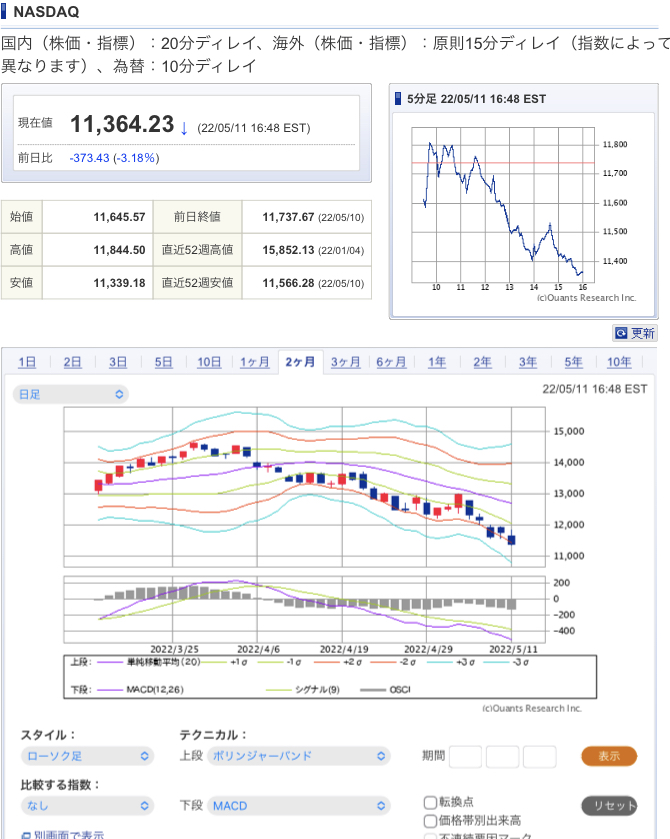The width and height of the screenshot is (670, 839).
Task: Click the first 期間 input field
Action: pyautogui.click(x=466, y=756)
